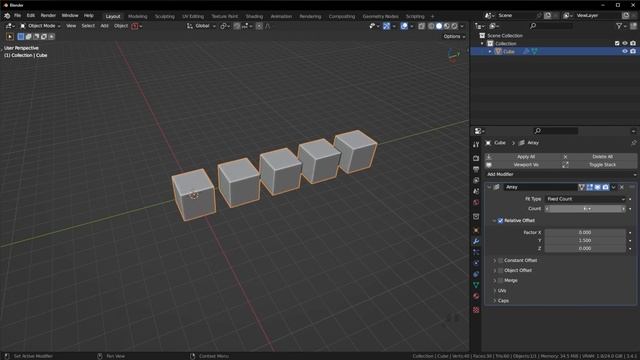
Task: Open the View Layer properties tab icon
Action: pyautogui.click(x=476, y=180)
